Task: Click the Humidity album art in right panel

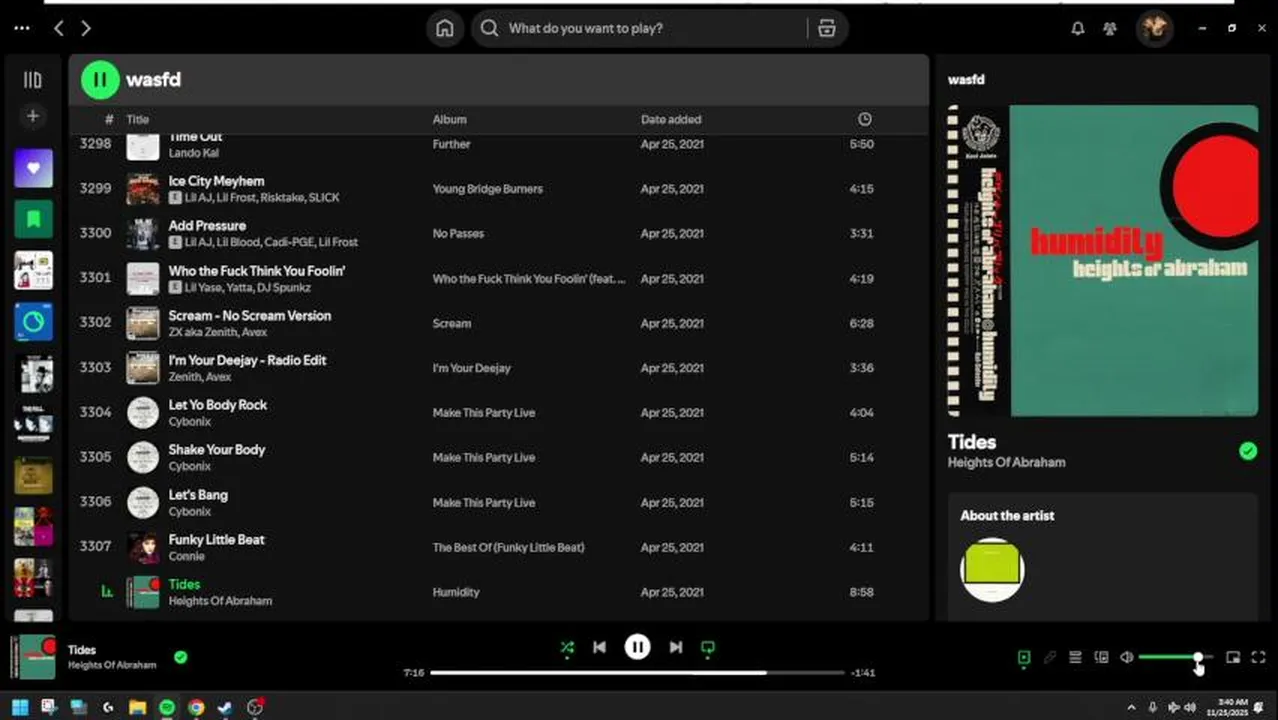Action: 1103,261
